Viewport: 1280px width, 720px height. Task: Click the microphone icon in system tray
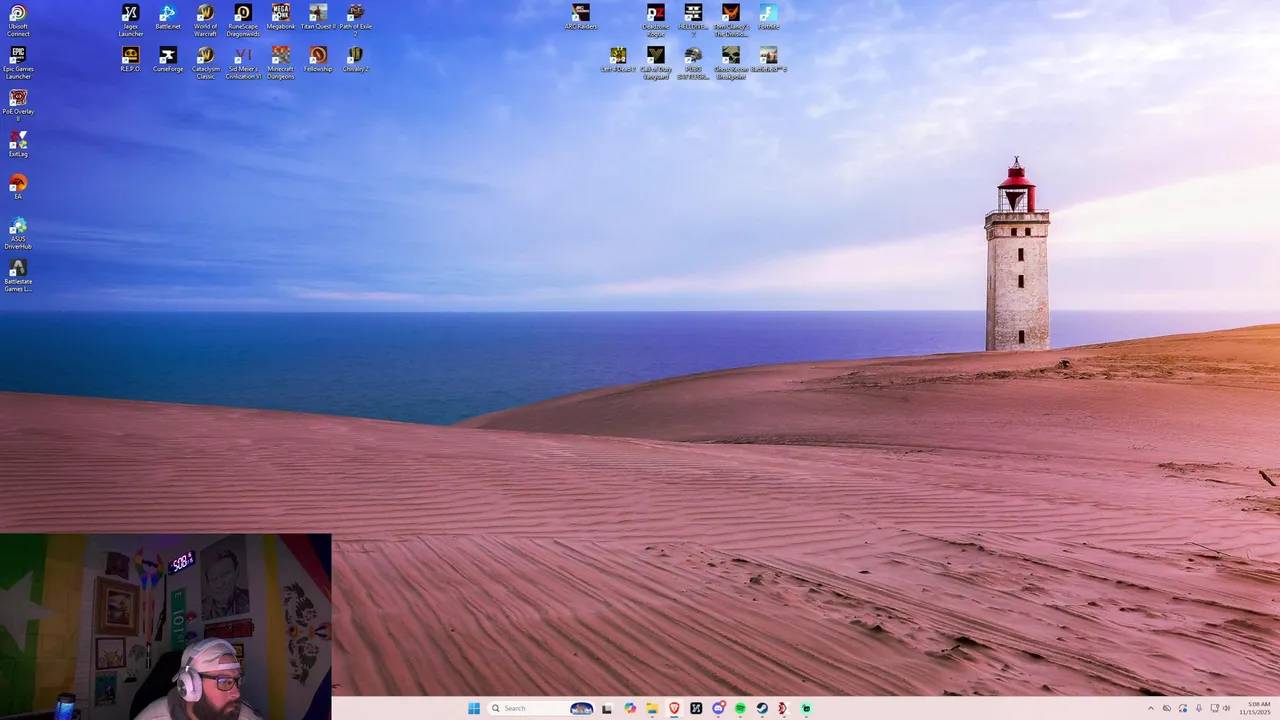click(x=1199, y=708)
